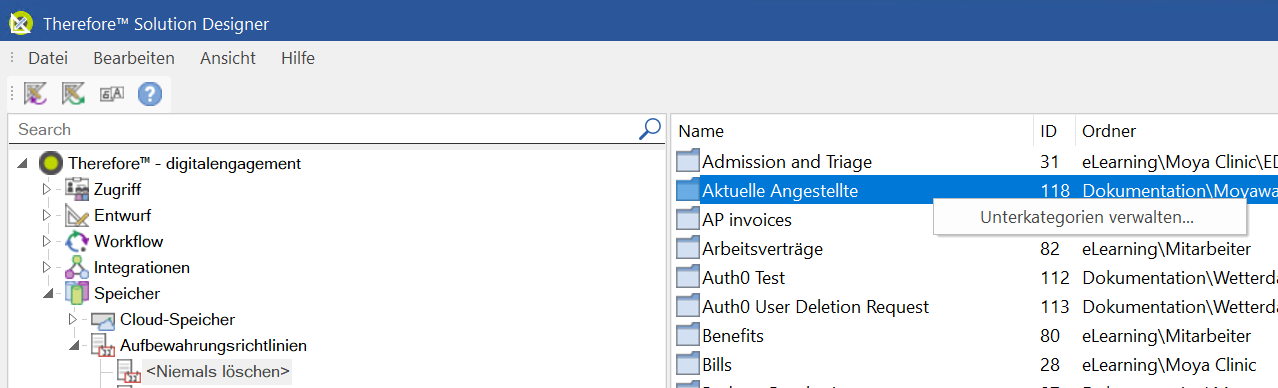Open the Hilfe menu
The image size is (1278, 388).
298,58
